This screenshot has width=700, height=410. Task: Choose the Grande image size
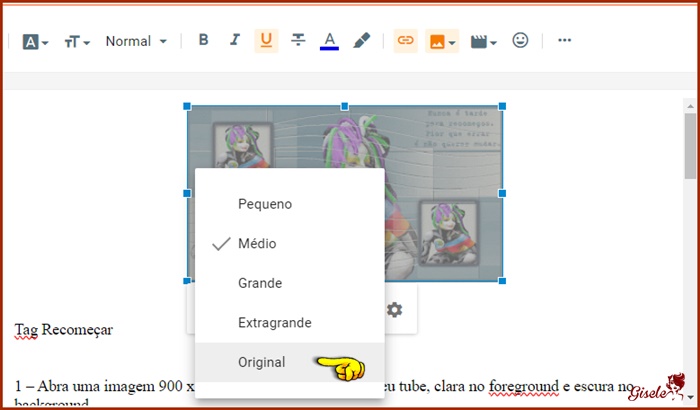click(x=290, y=283)
